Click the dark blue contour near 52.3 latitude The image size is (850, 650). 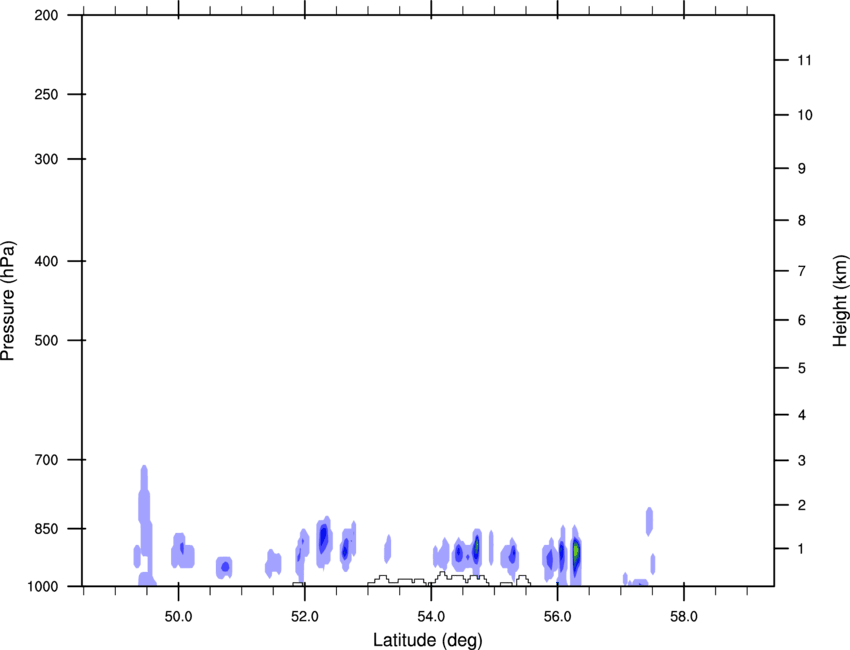323,538
